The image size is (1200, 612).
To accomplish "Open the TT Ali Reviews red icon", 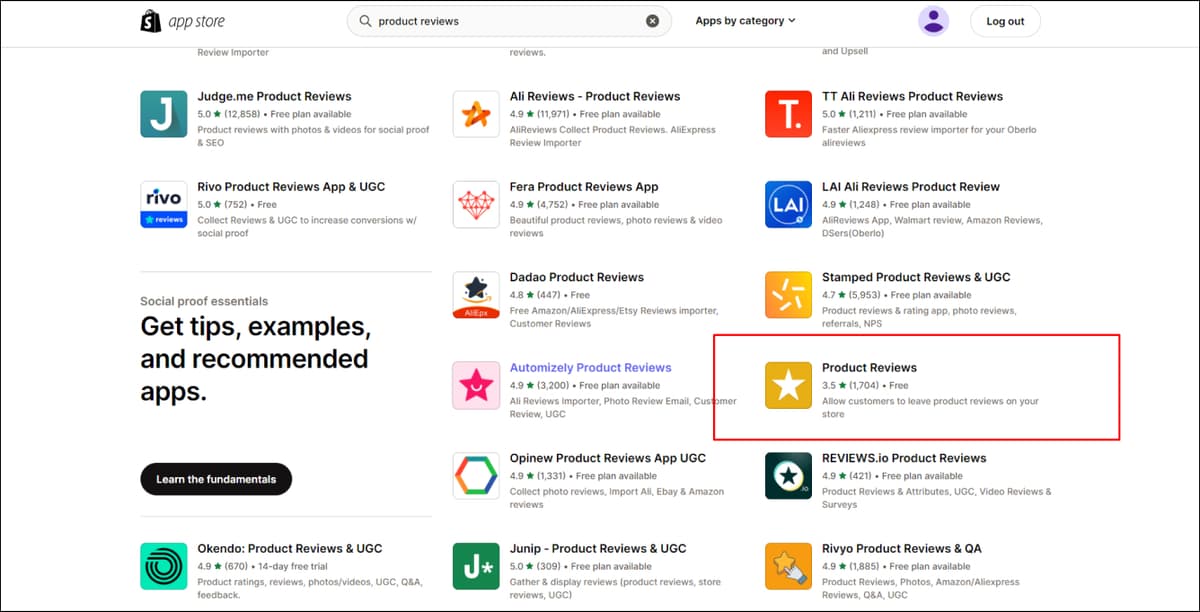I will click(788, 114).
